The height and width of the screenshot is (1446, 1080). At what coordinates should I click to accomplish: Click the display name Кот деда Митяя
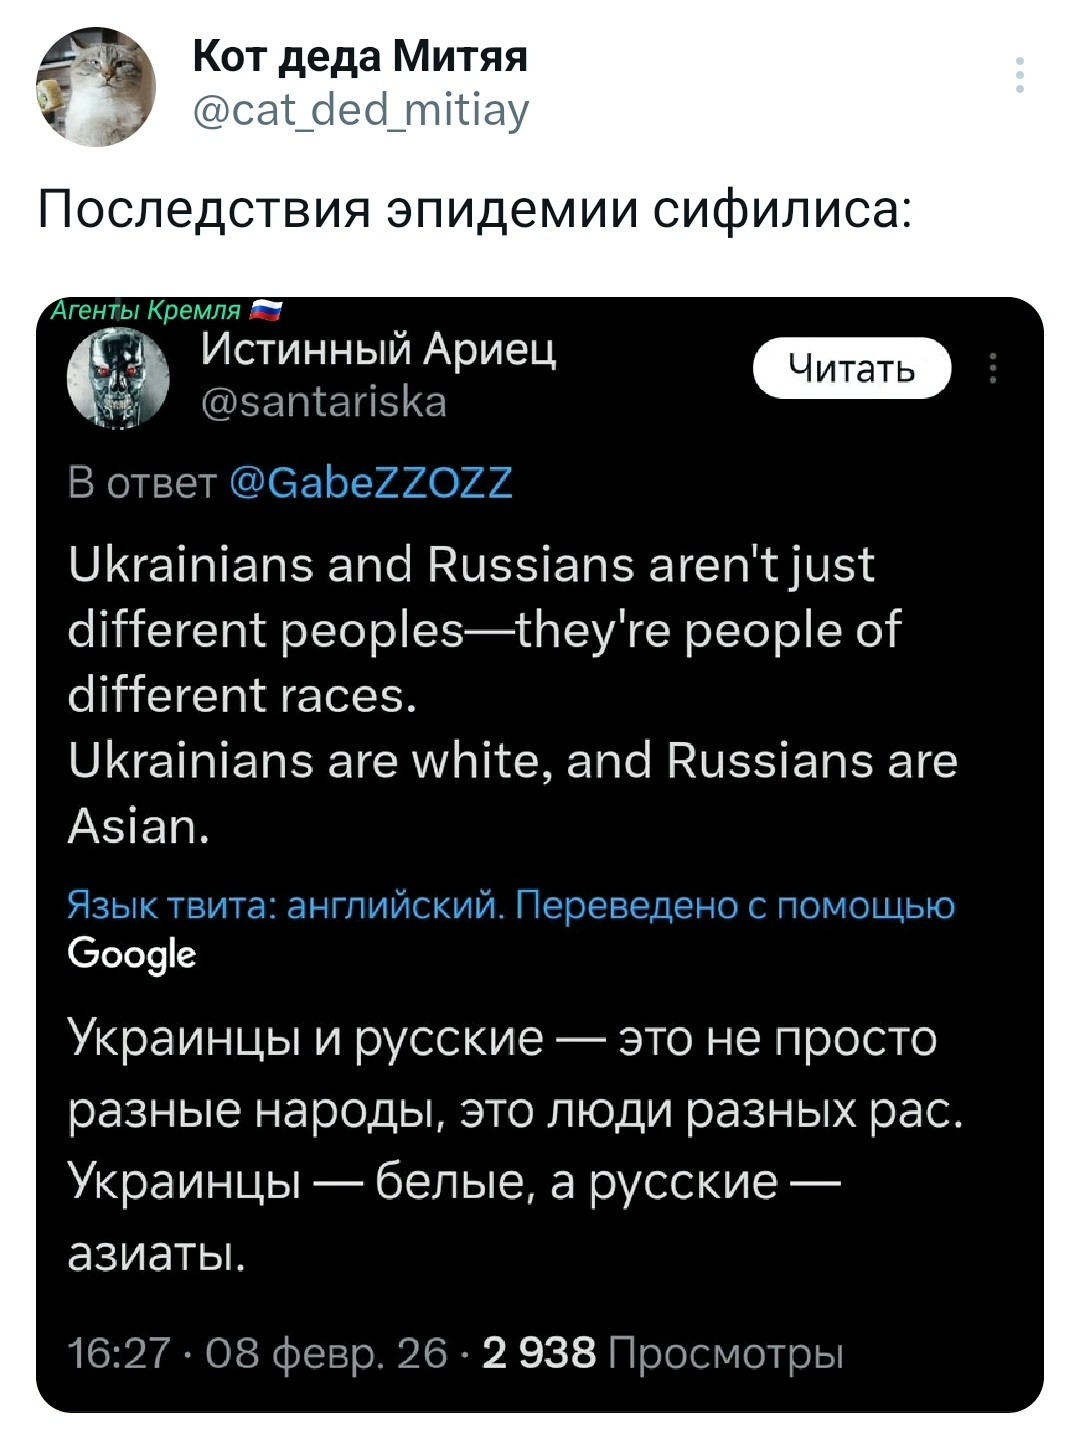tap(360, 57)
